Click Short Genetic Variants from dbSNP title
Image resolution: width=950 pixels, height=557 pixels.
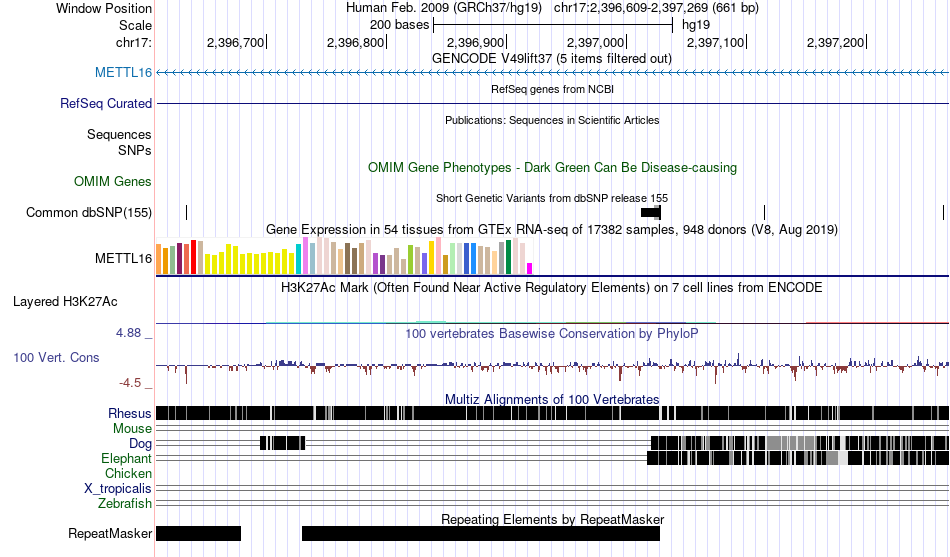click(552, 198)
